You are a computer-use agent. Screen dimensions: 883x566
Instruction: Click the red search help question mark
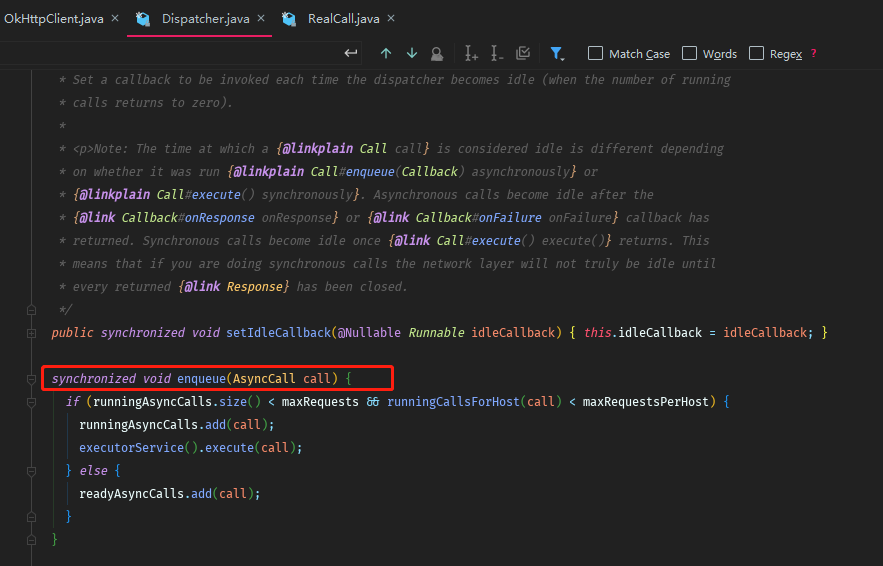[x=813, y=54]
